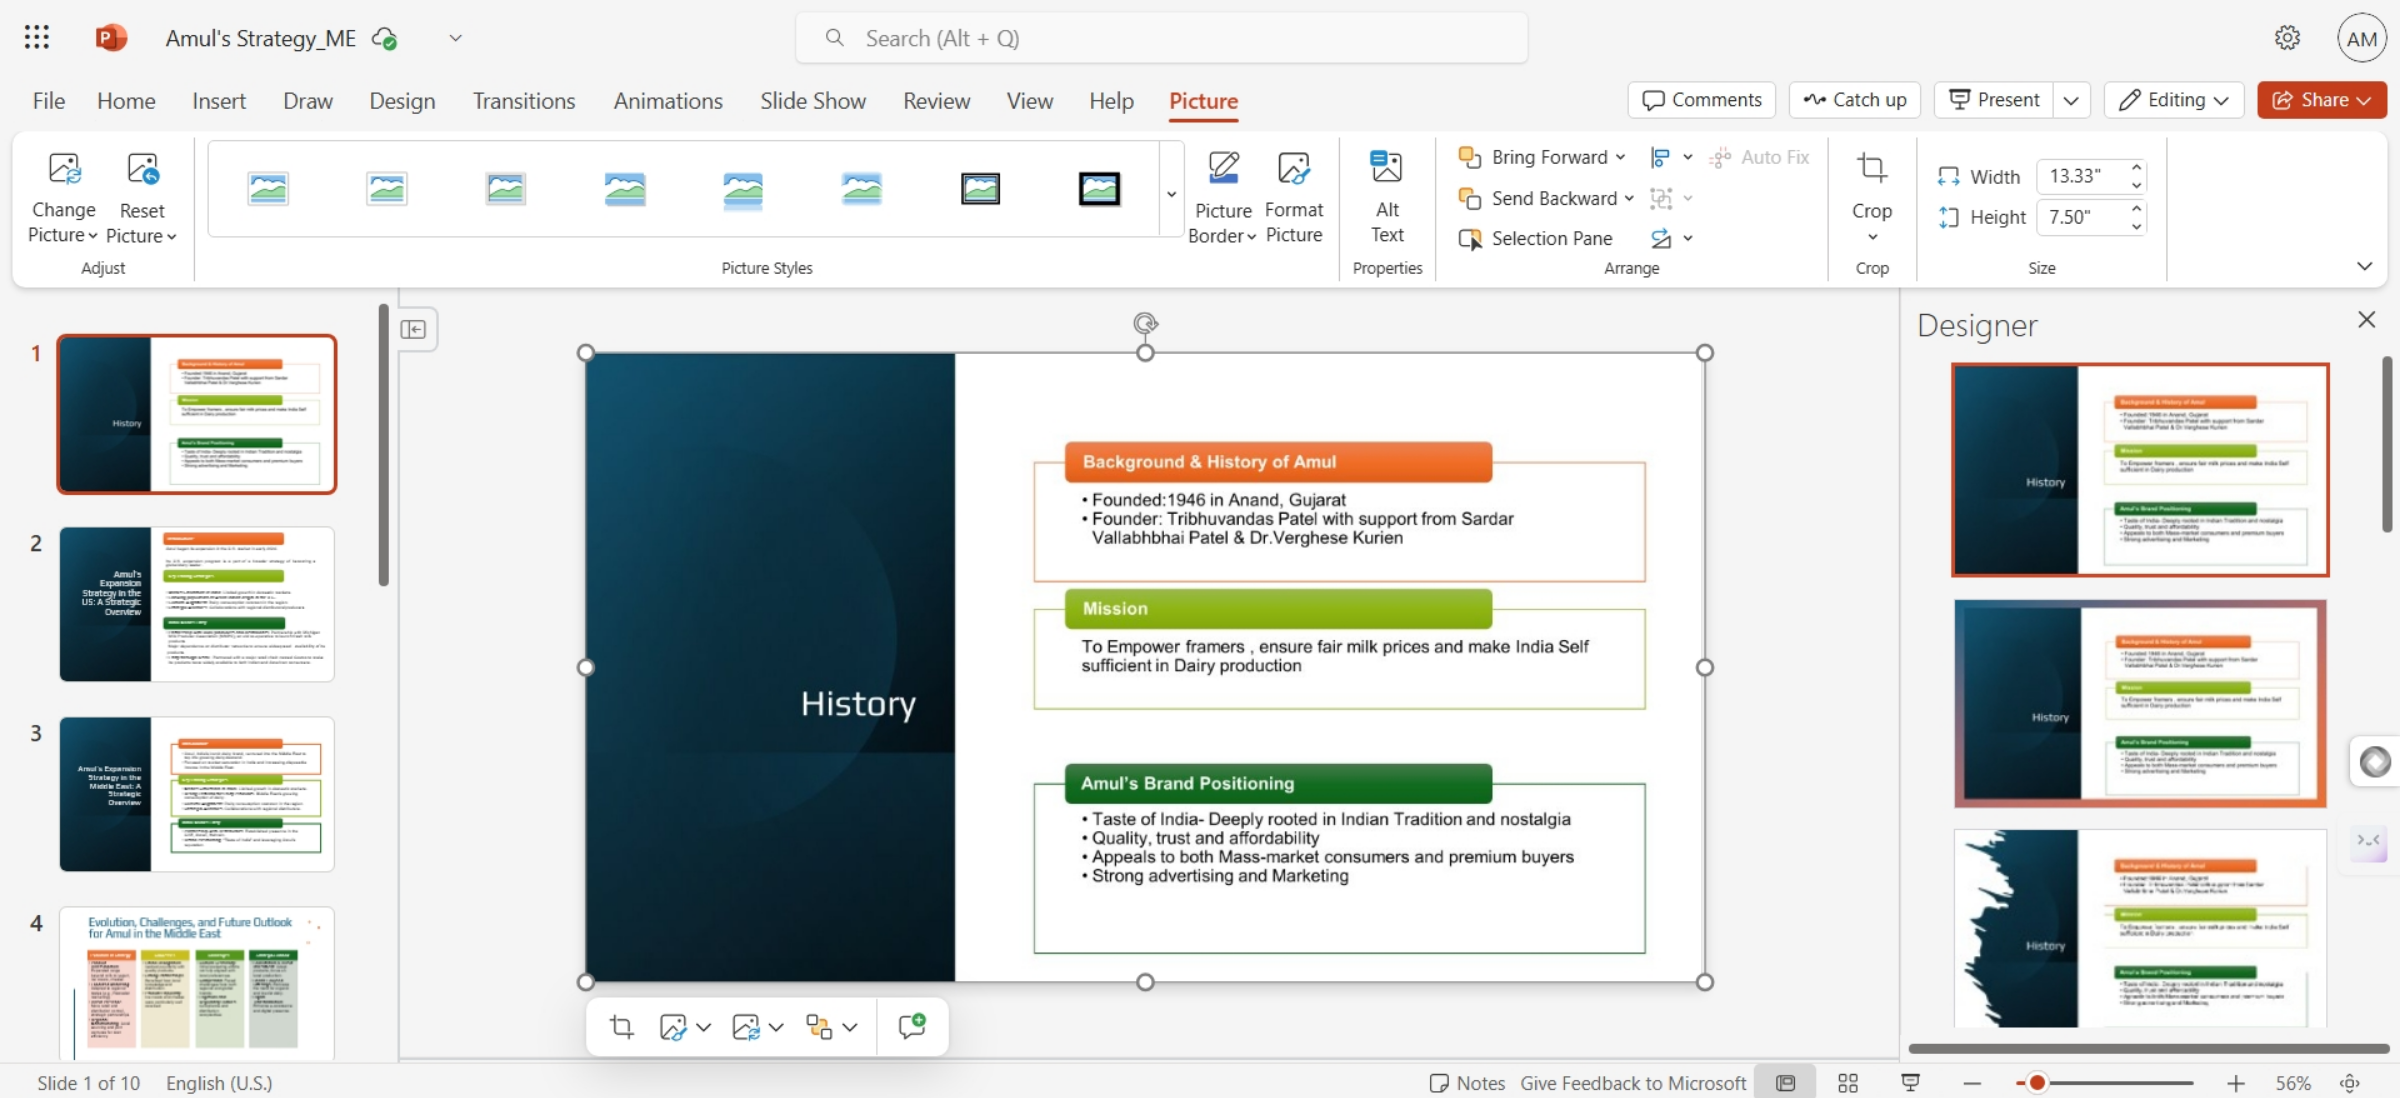The height and width of the screenshot is (1098, 2400).
Task: Click the Rotate objects icon
Action: 1661,238
